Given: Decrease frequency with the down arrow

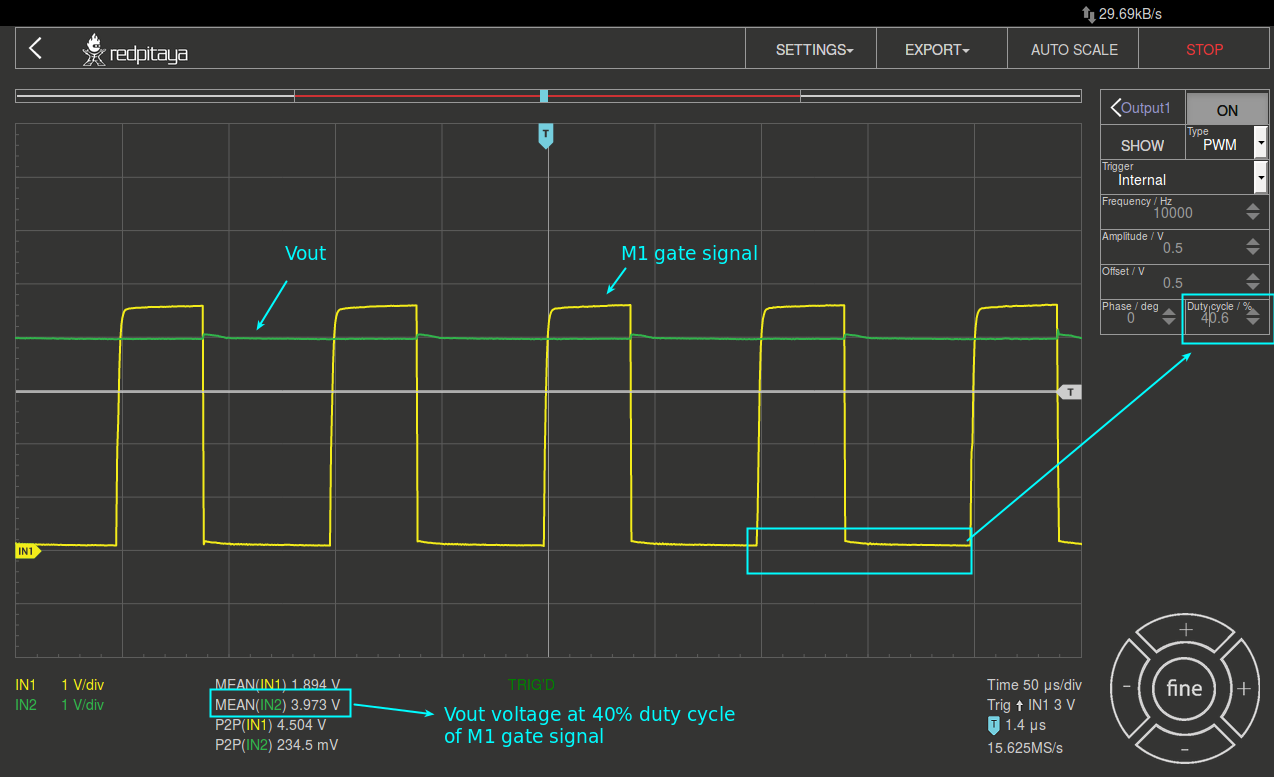Looking at the screenshot, I should pos(1253,217).
